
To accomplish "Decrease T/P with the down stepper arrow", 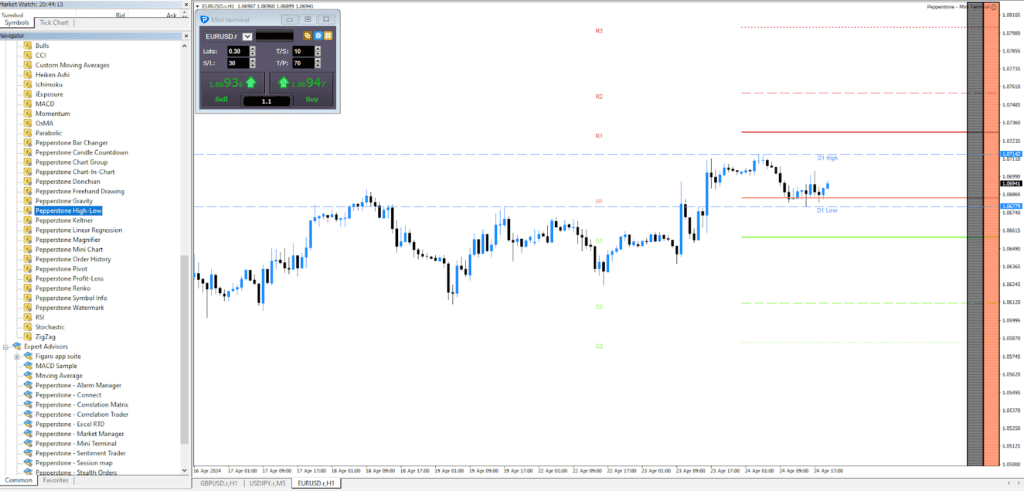I will [x=318, y=65].
